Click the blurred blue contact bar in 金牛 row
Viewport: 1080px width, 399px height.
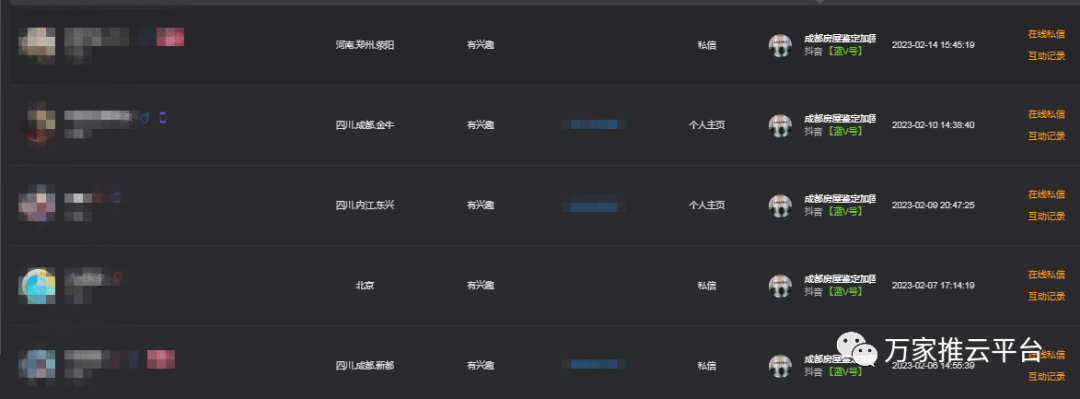pos(594,125)
